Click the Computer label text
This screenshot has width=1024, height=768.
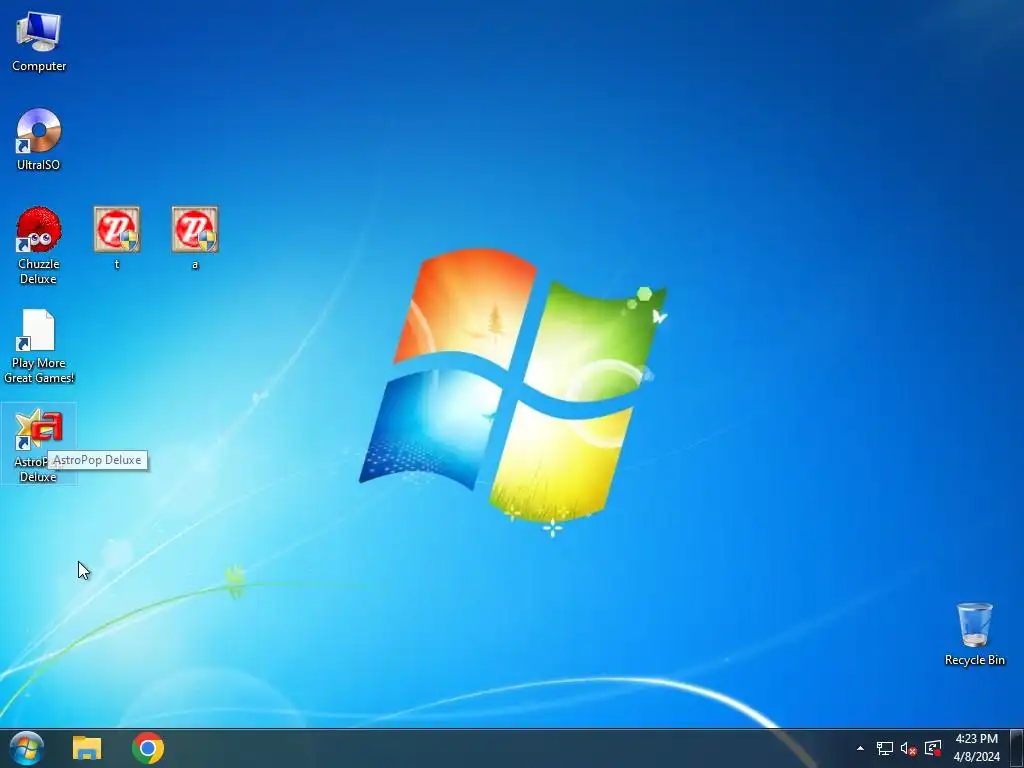tap(39, 66)
